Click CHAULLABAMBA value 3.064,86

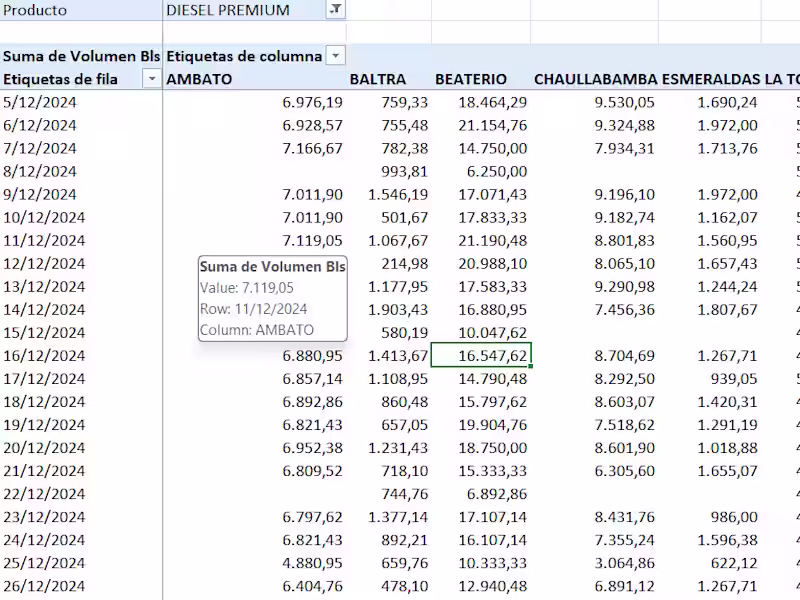[625, 563]
